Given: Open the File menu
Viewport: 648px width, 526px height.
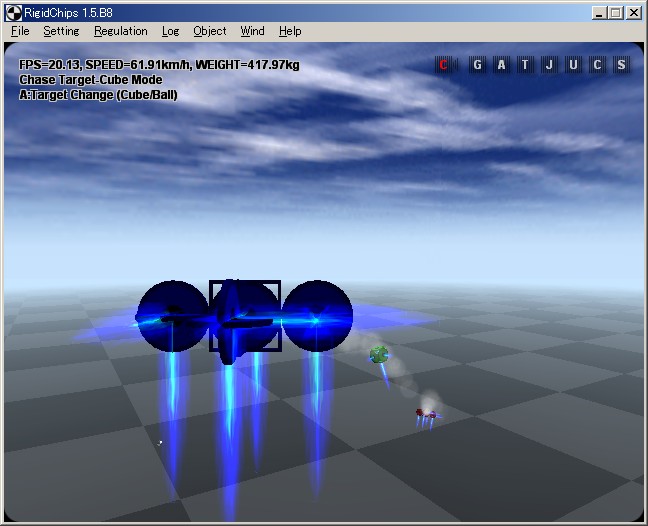Looking at the screenshot, I should pyautogui.click(x=20, y=31).
